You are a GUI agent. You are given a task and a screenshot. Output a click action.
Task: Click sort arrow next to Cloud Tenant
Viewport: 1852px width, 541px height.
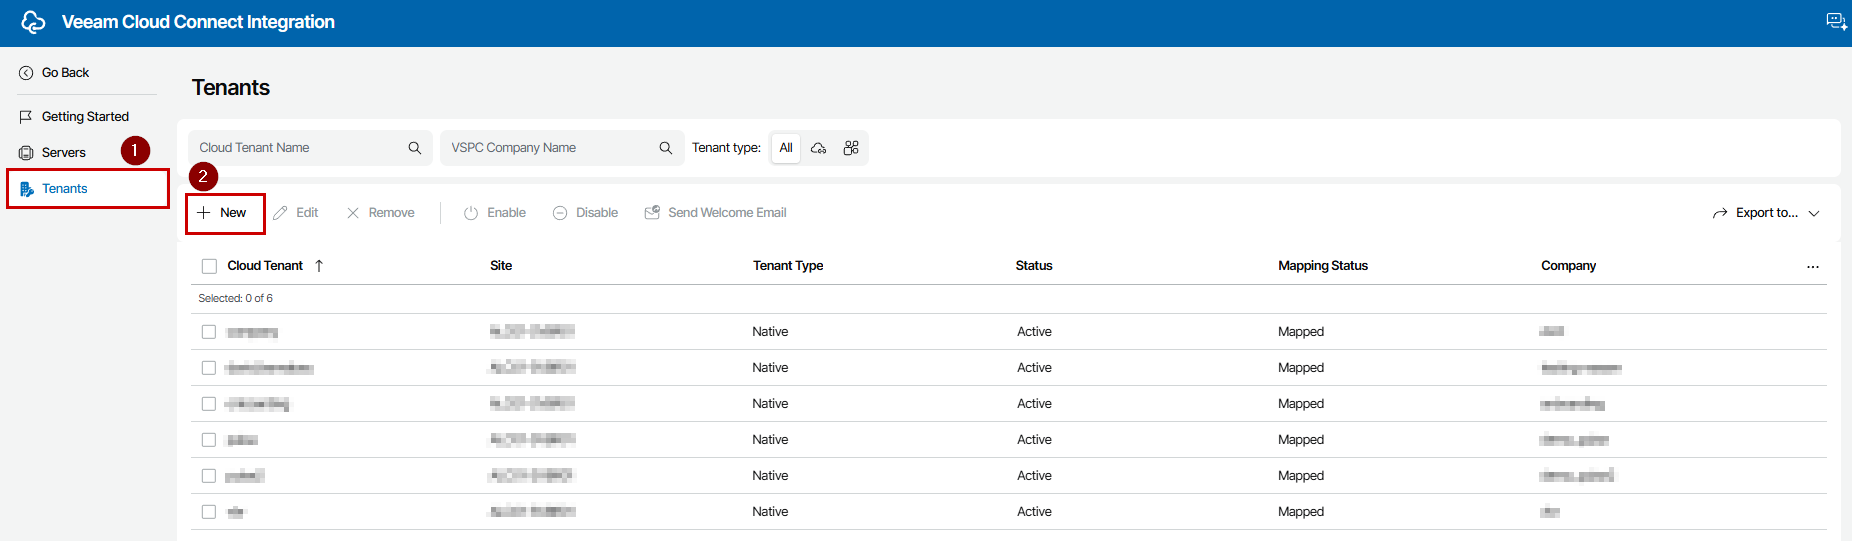coord(319,266)
